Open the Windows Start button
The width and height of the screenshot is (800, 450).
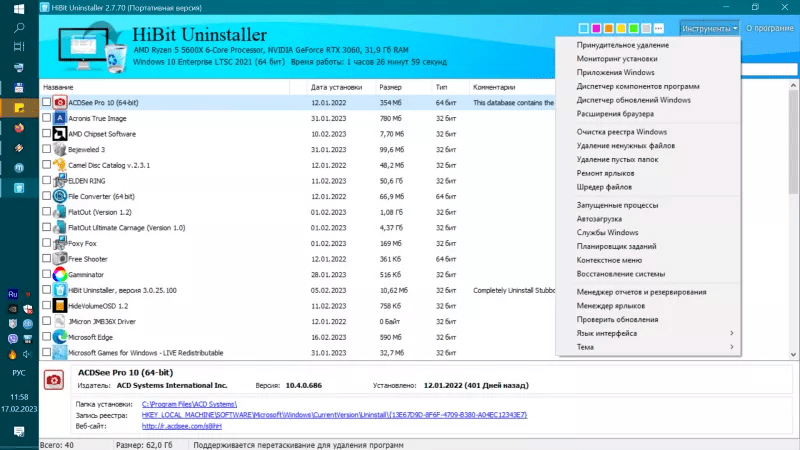click(19, 9)
